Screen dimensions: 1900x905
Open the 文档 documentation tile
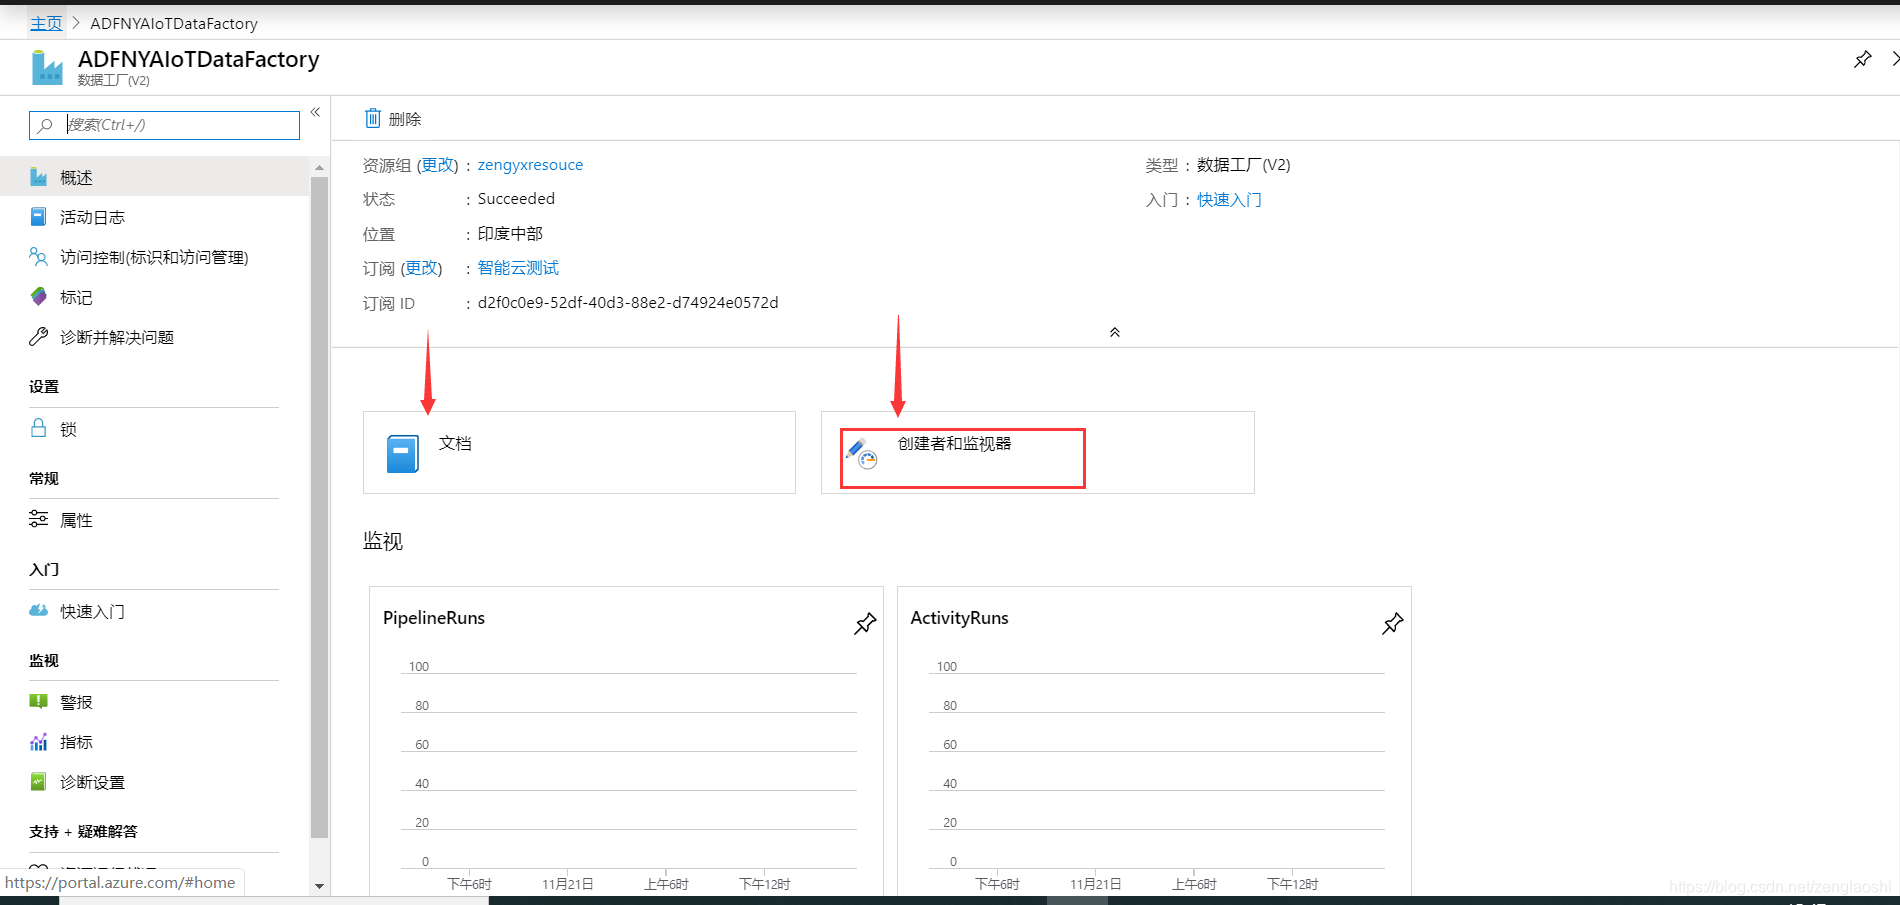tap(579, 452)
